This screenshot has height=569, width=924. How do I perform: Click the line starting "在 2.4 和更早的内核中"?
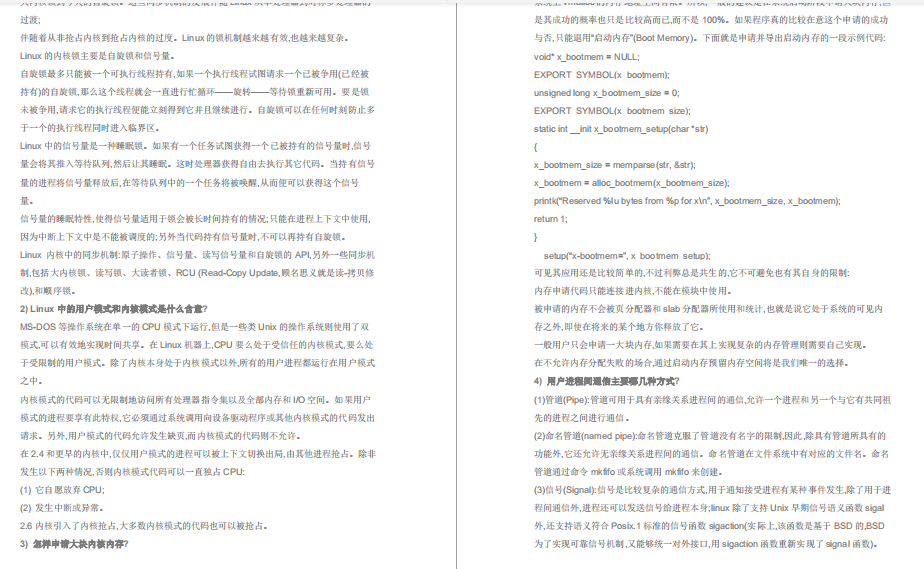tap(198, 454)
